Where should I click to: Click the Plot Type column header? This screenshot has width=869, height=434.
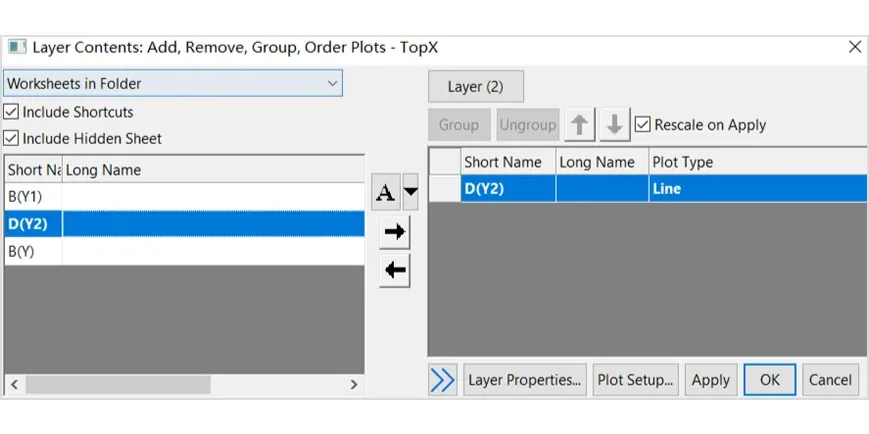tap(757, 162)
